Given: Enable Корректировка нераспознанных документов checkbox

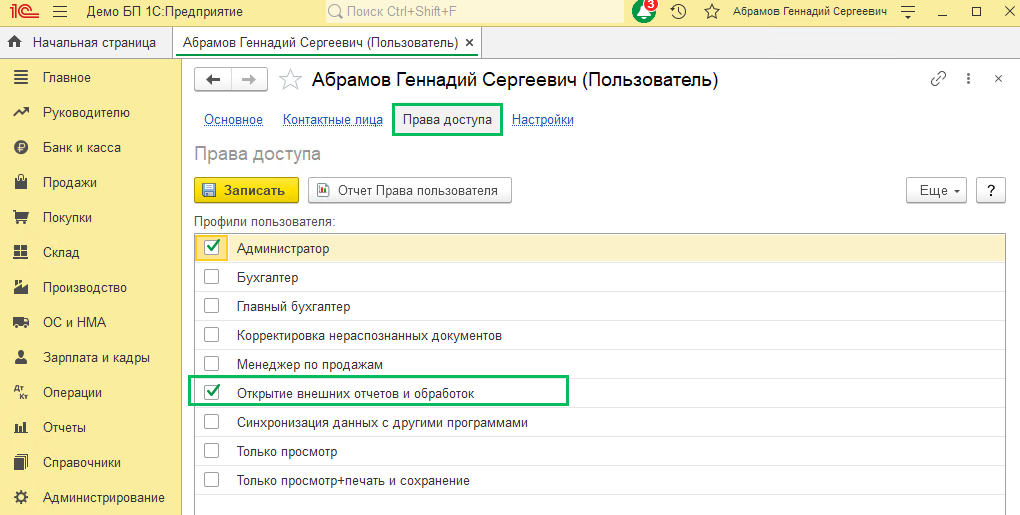Looking at the screenshot, I should click(x=211, y=335).
